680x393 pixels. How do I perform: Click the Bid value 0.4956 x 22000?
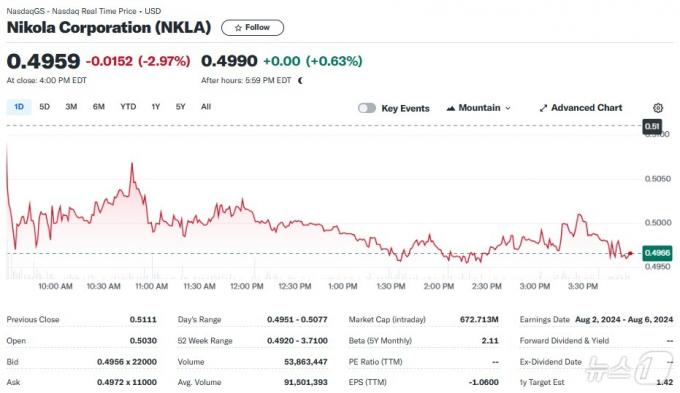(x=127, y=362)
